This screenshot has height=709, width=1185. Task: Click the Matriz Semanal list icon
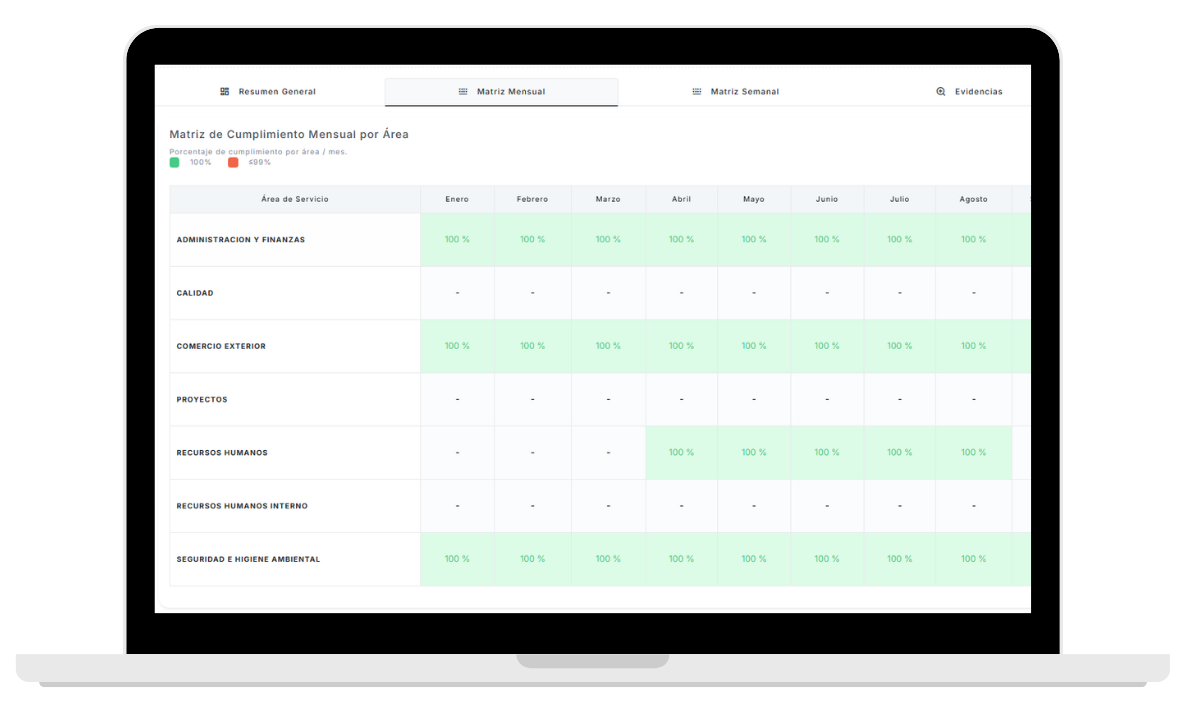(x=697, y=92)
